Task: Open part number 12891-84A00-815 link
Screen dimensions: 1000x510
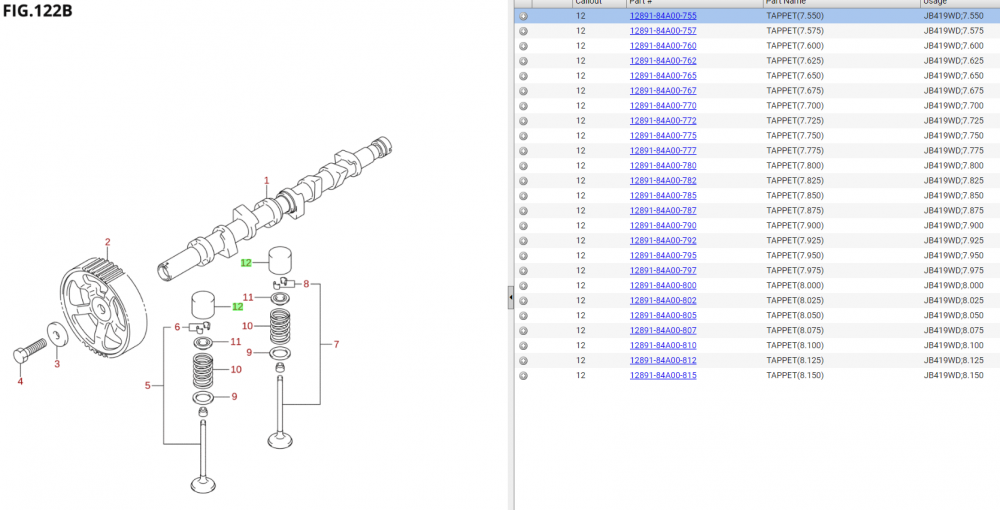Action: 662,376
